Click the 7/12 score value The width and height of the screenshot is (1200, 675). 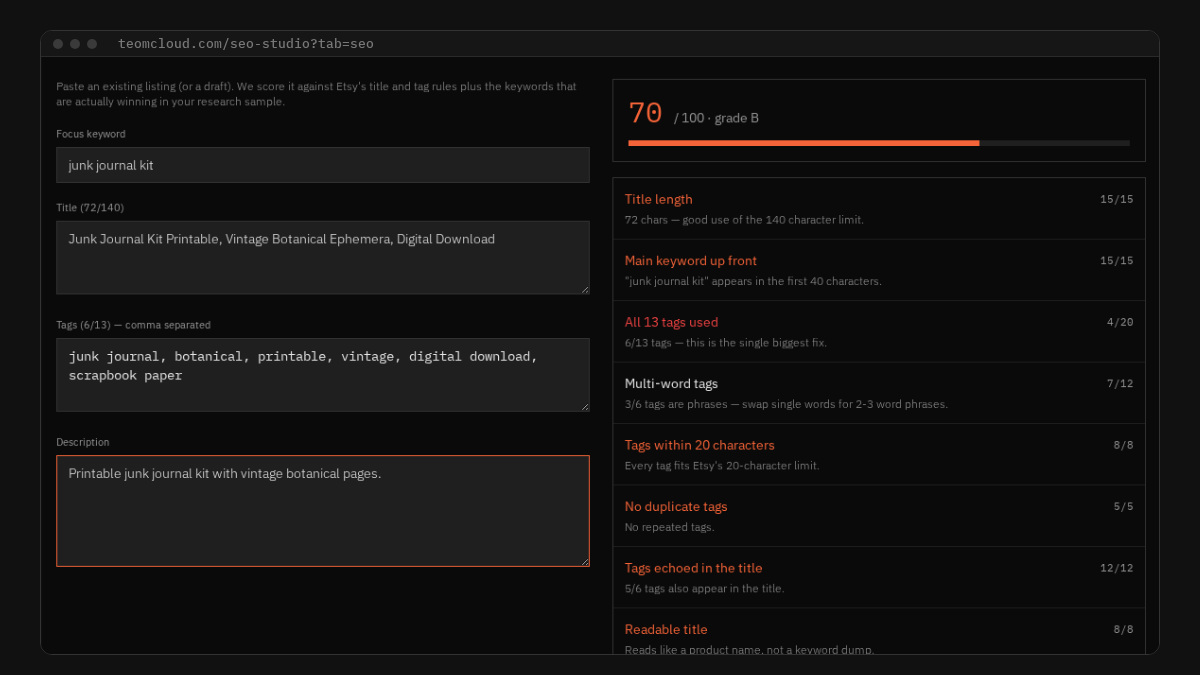[x=1120, y=384]
